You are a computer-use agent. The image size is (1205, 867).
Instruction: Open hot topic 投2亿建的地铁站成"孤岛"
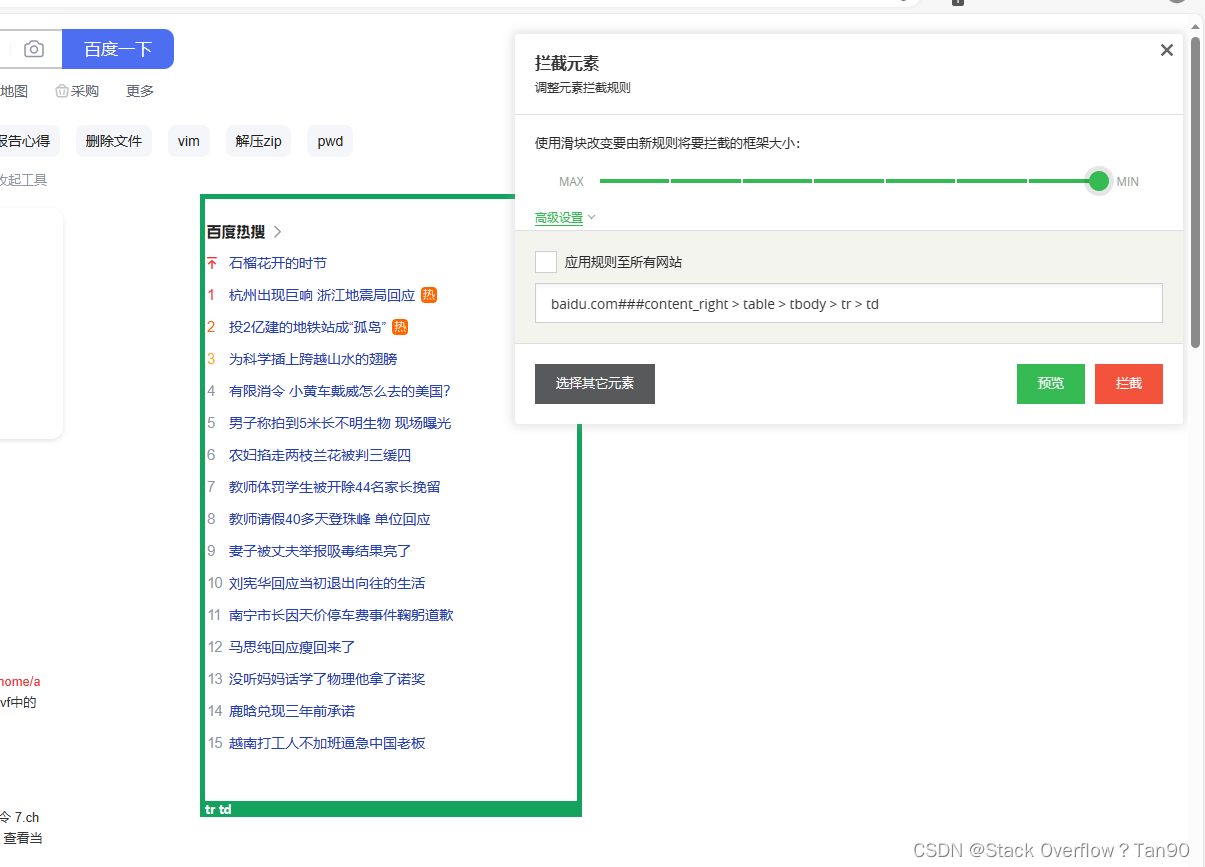point(308,327)
